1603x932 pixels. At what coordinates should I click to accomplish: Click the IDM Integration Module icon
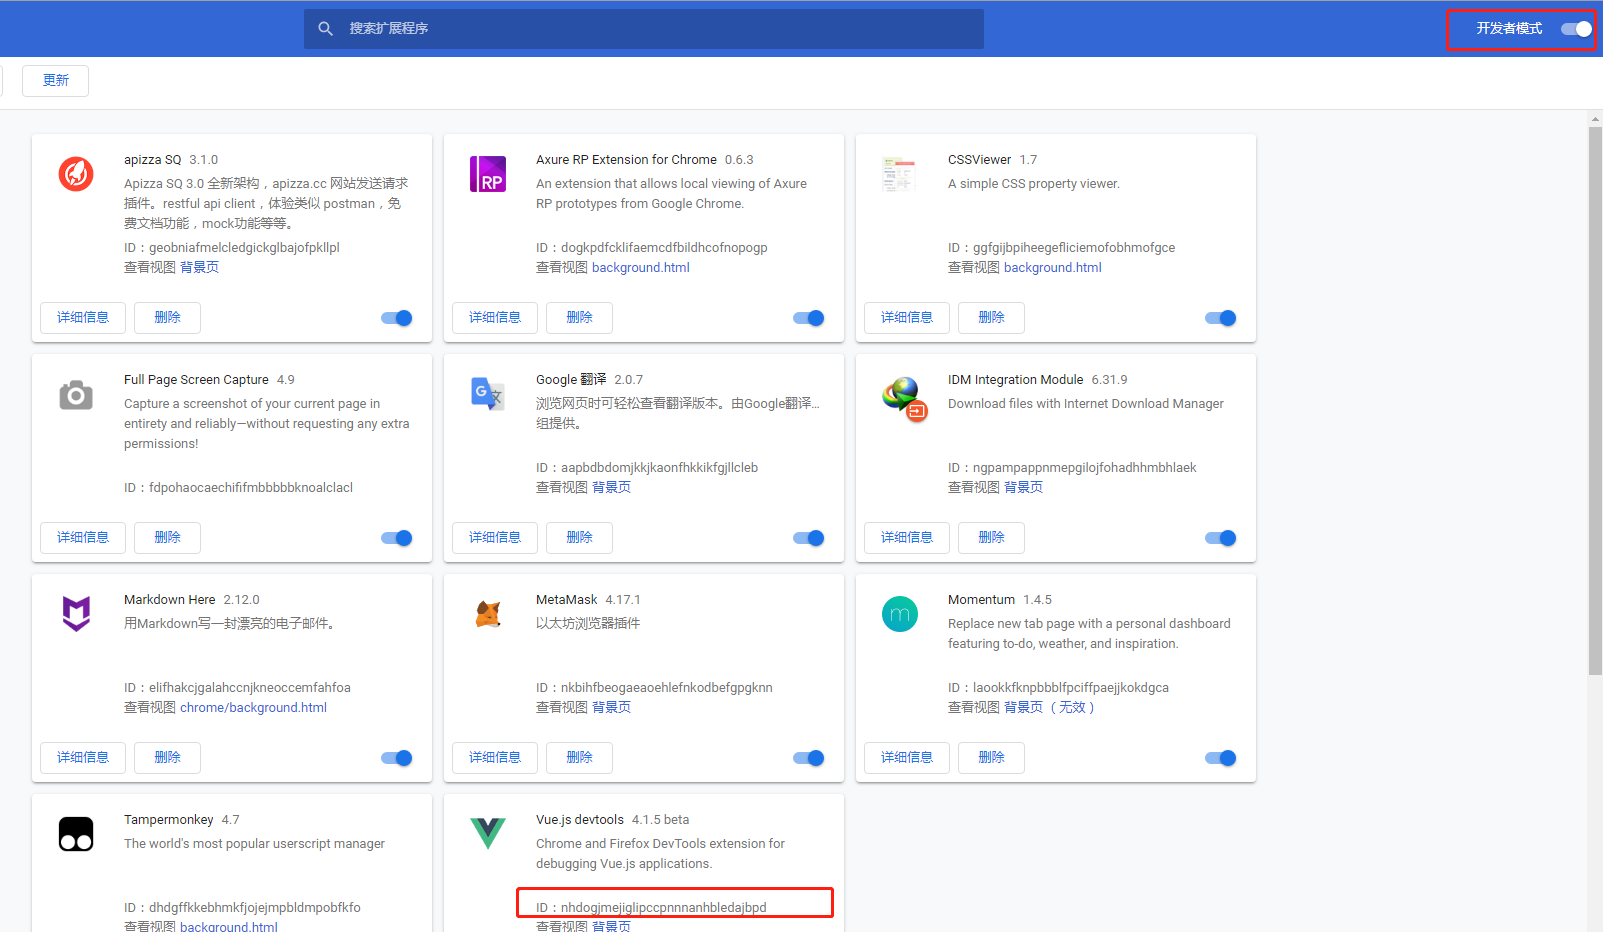(x=904, y=398)
